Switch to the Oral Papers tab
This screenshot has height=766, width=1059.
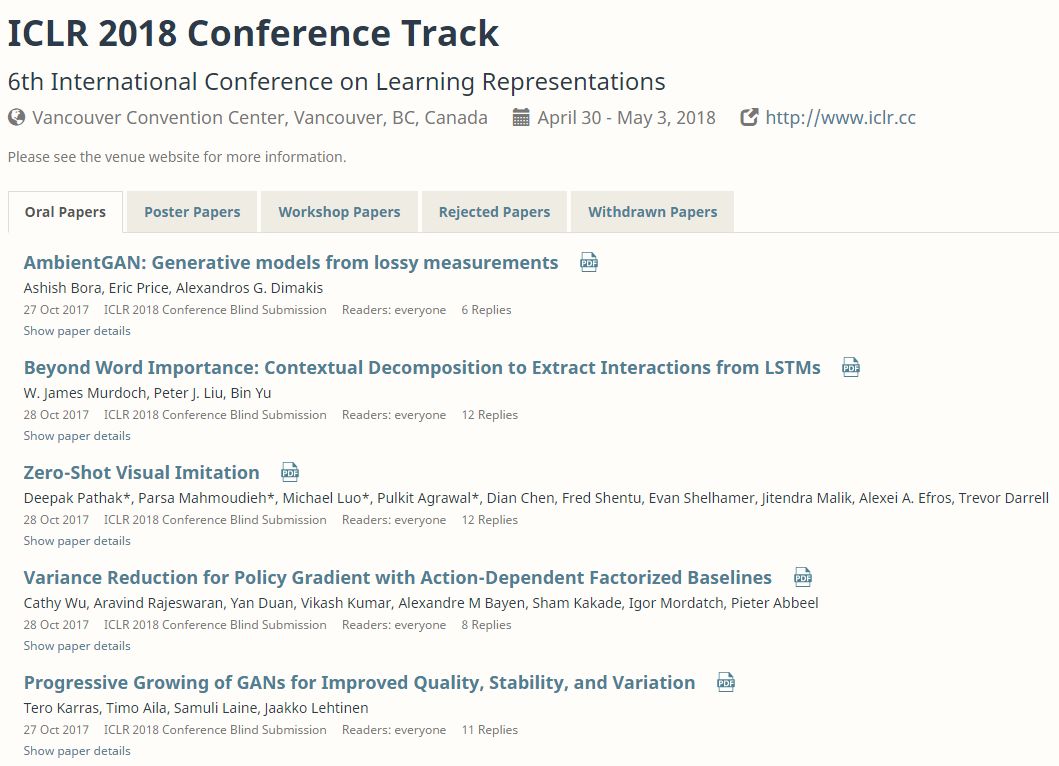click(66, 212)
